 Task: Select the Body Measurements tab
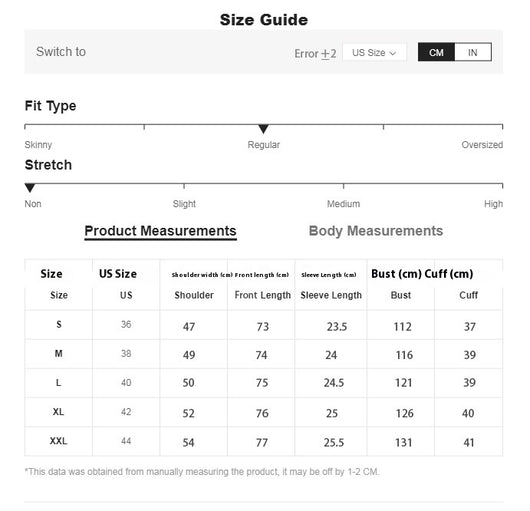[376, 231]
